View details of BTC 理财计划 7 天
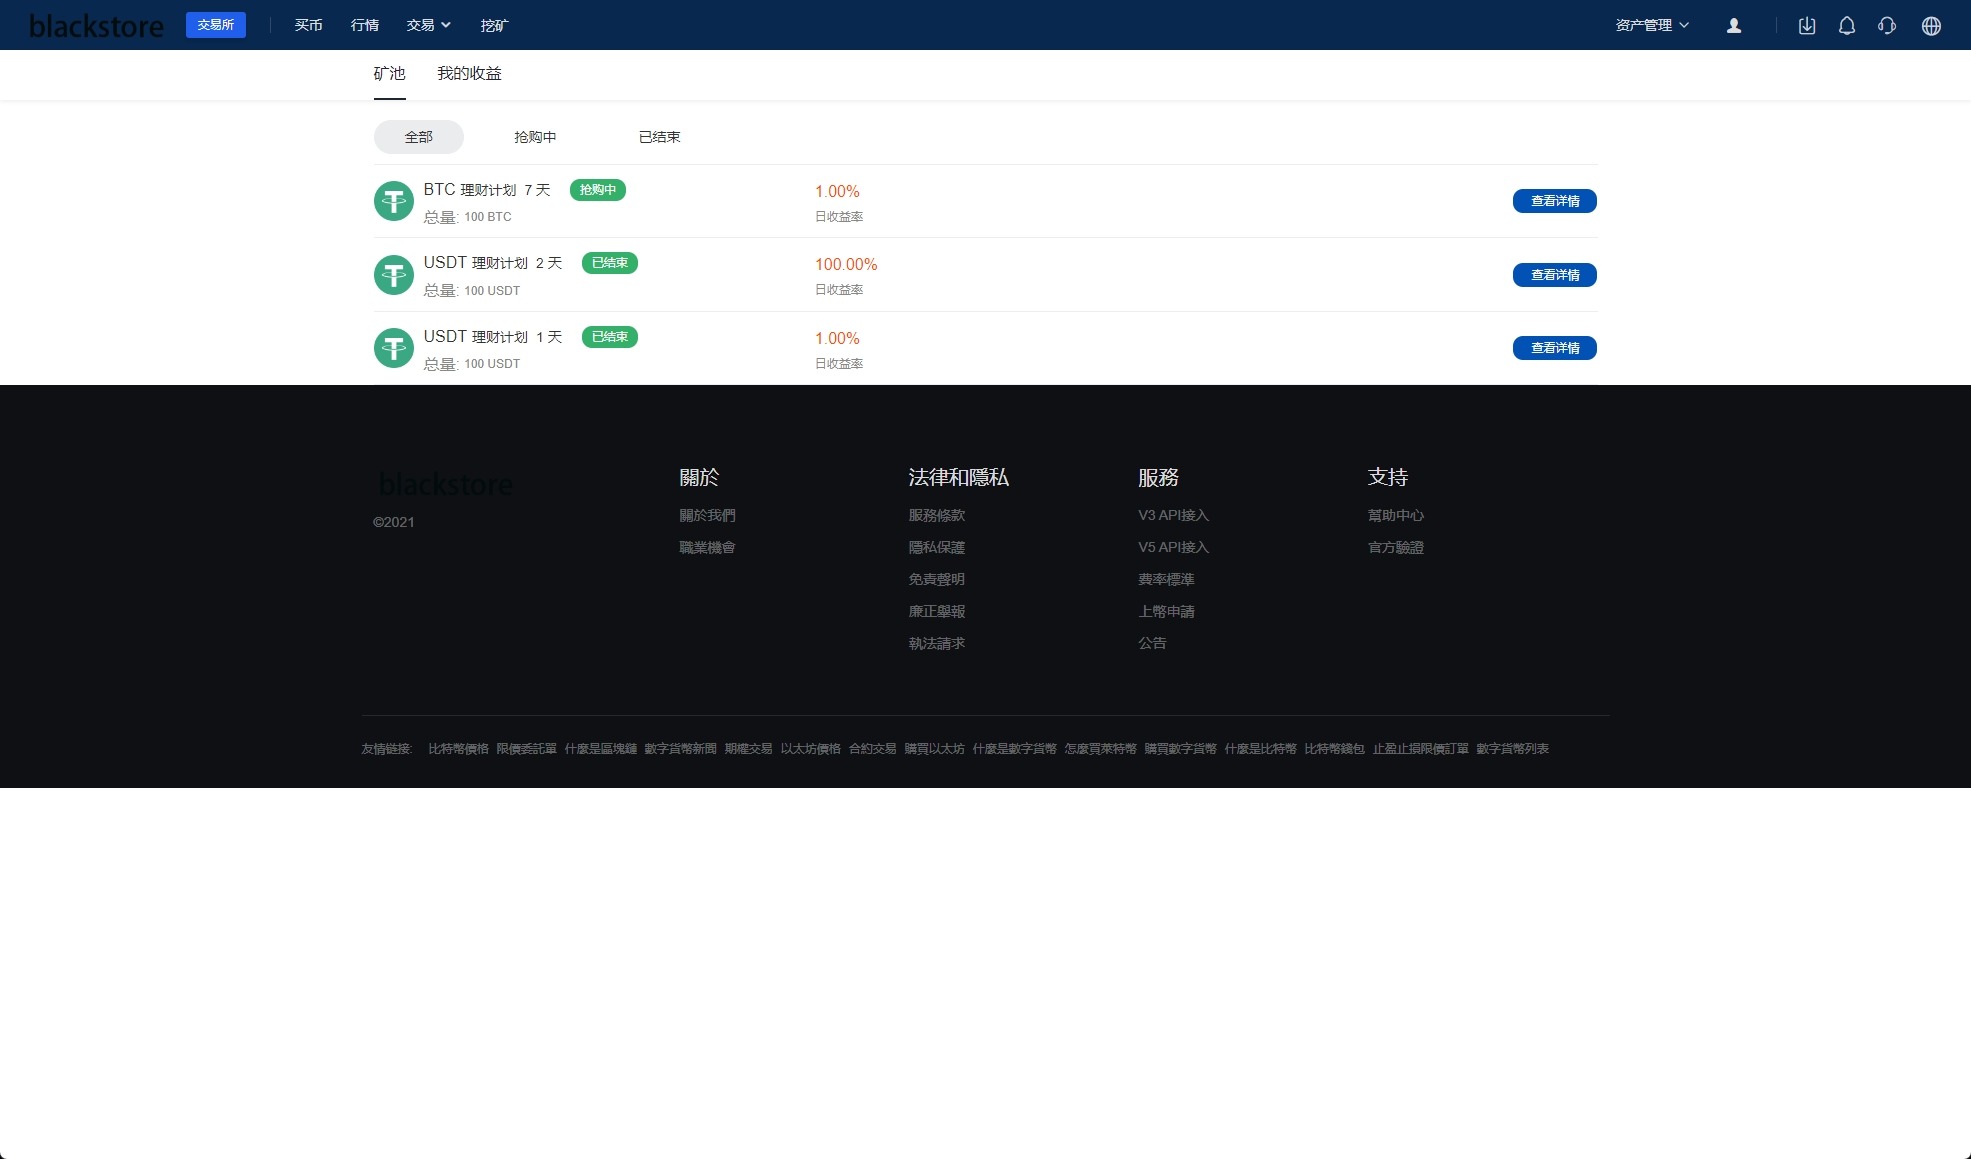Viewport: 1971px width, 1159px height. [x=1555, y=201]
